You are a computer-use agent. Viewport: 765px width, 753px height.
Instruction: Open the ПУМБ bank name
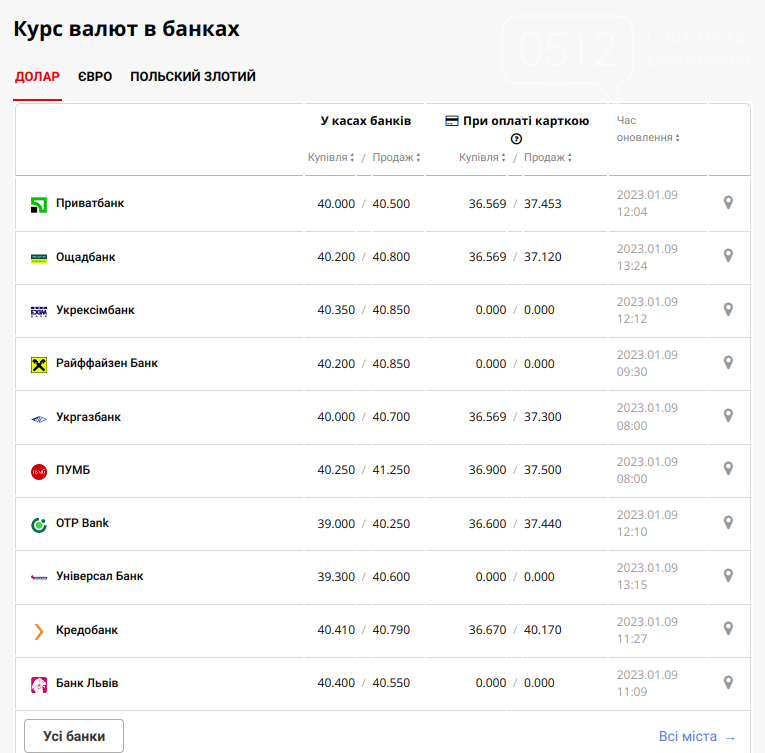click(73, 470)
